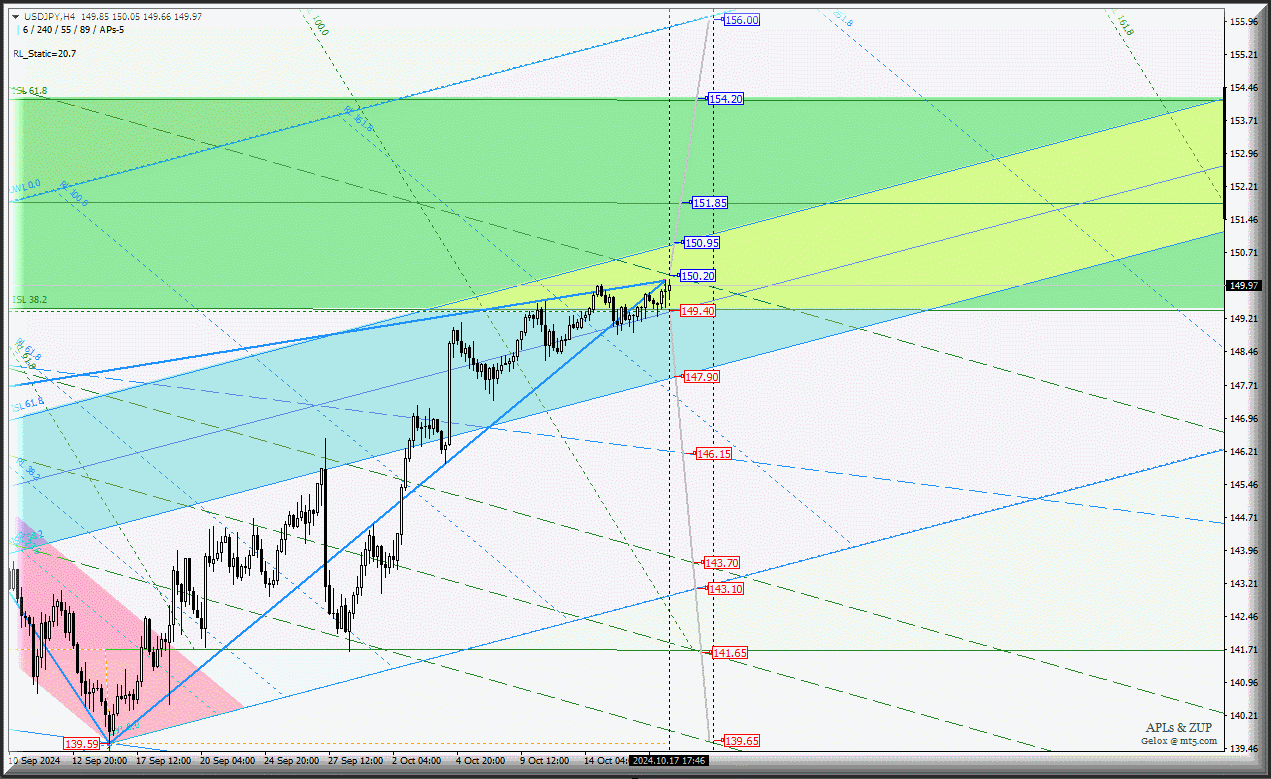
Task: Click the red 146.15 price label
Action: tap(713, 454)
